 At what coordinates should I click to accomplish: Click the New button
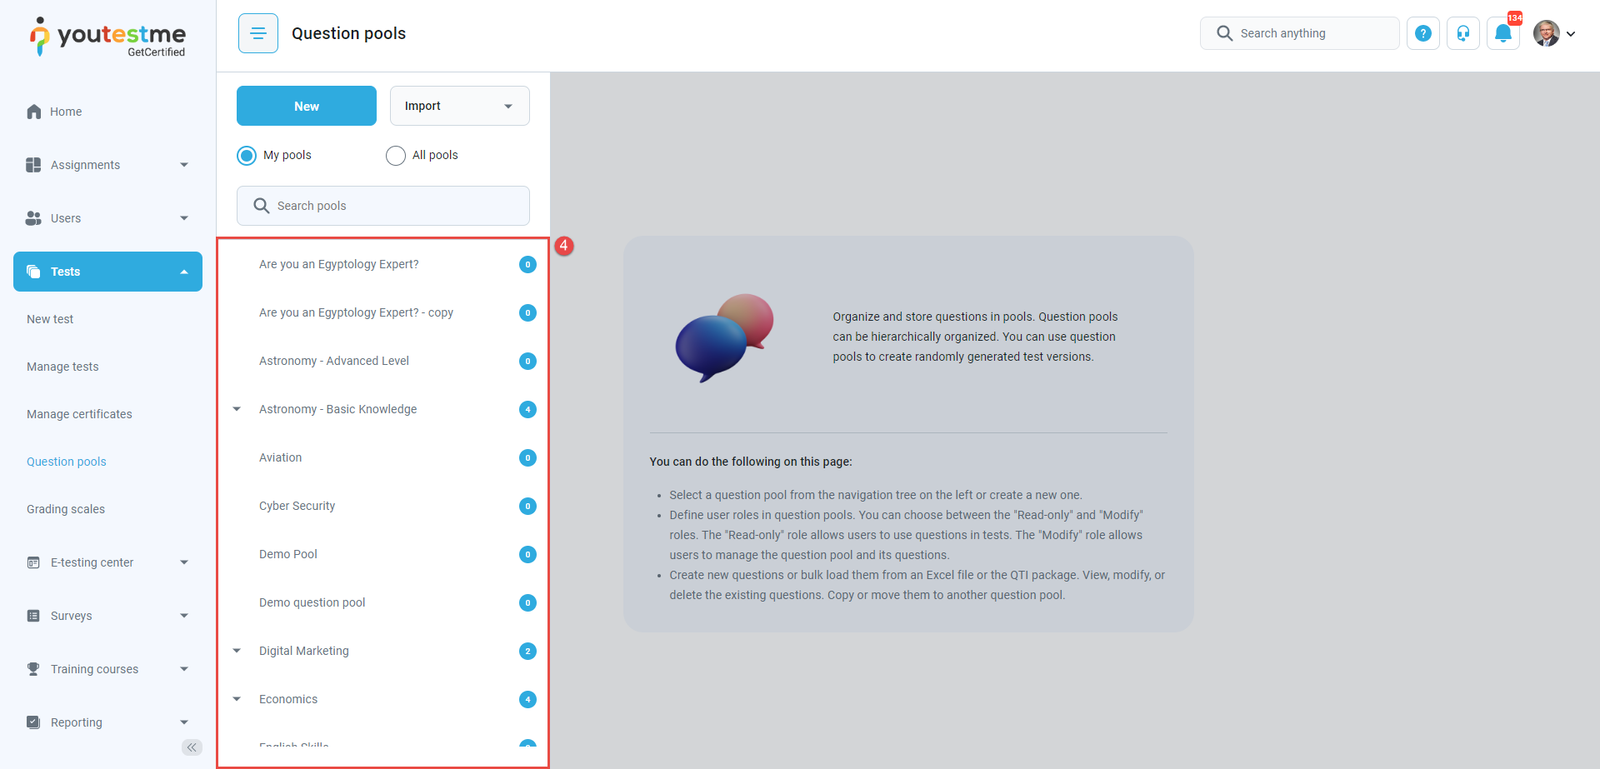(306, 106)
